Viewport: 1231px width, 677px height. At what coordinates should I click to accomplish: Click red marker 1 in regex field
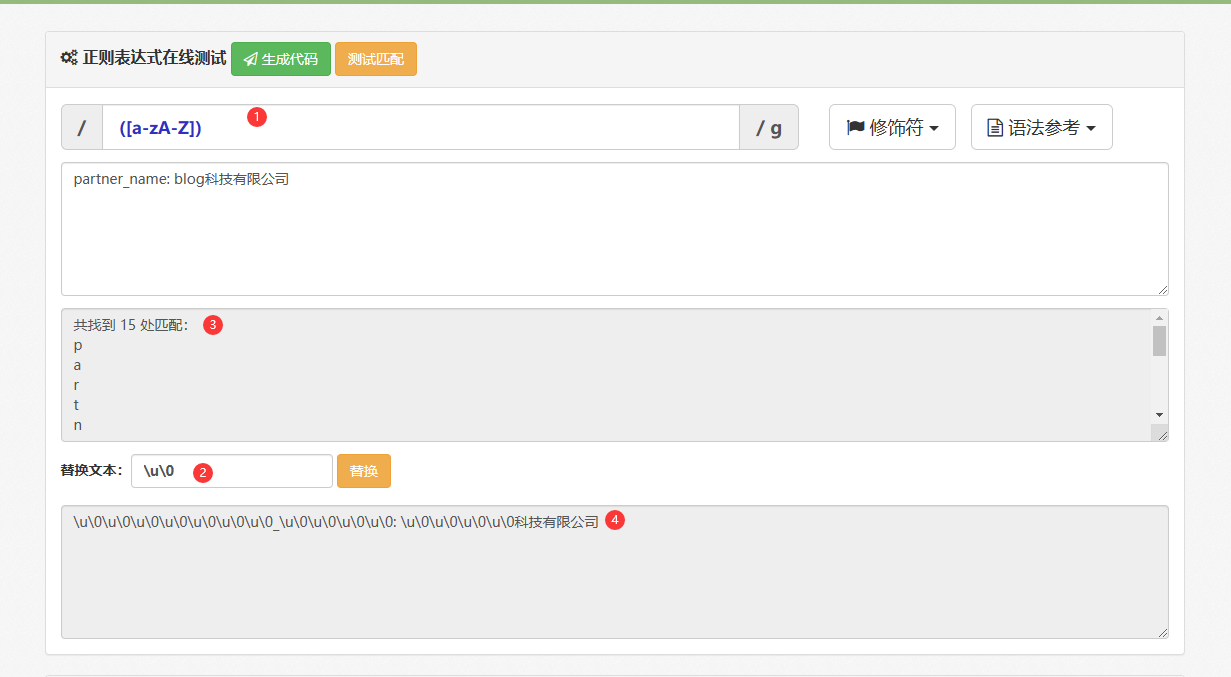(x=256, y=117)
